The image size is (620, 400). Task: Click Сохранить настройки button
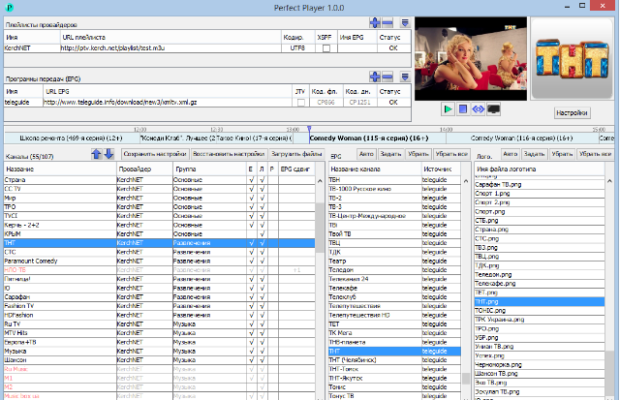pyautogui.click(x=155, y=154)
